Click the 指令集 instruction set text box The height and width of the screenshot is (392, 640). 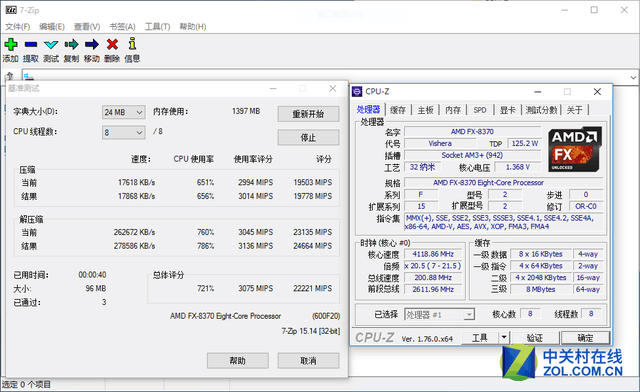click(504, 222)
